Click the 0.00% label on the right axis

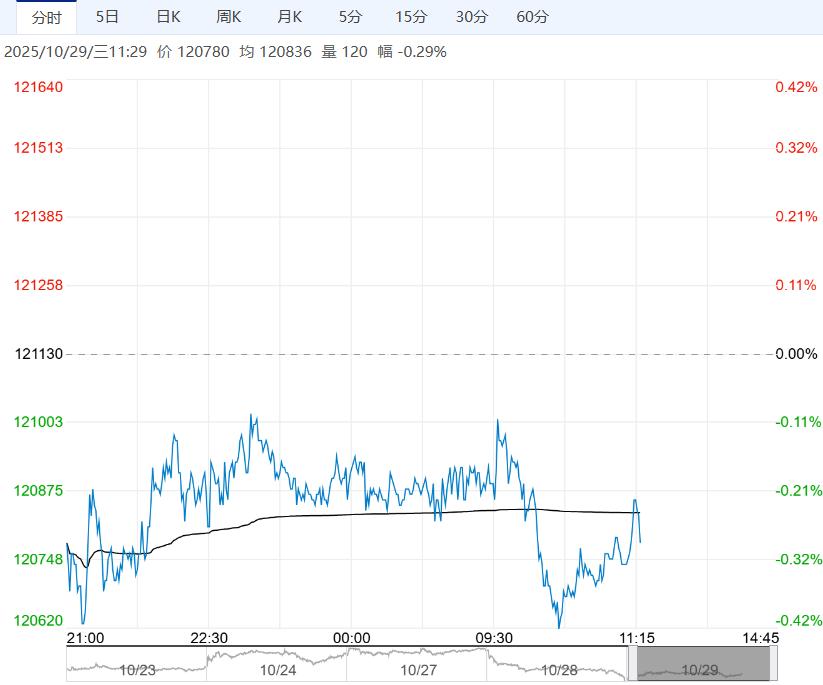tap(796, 354)
